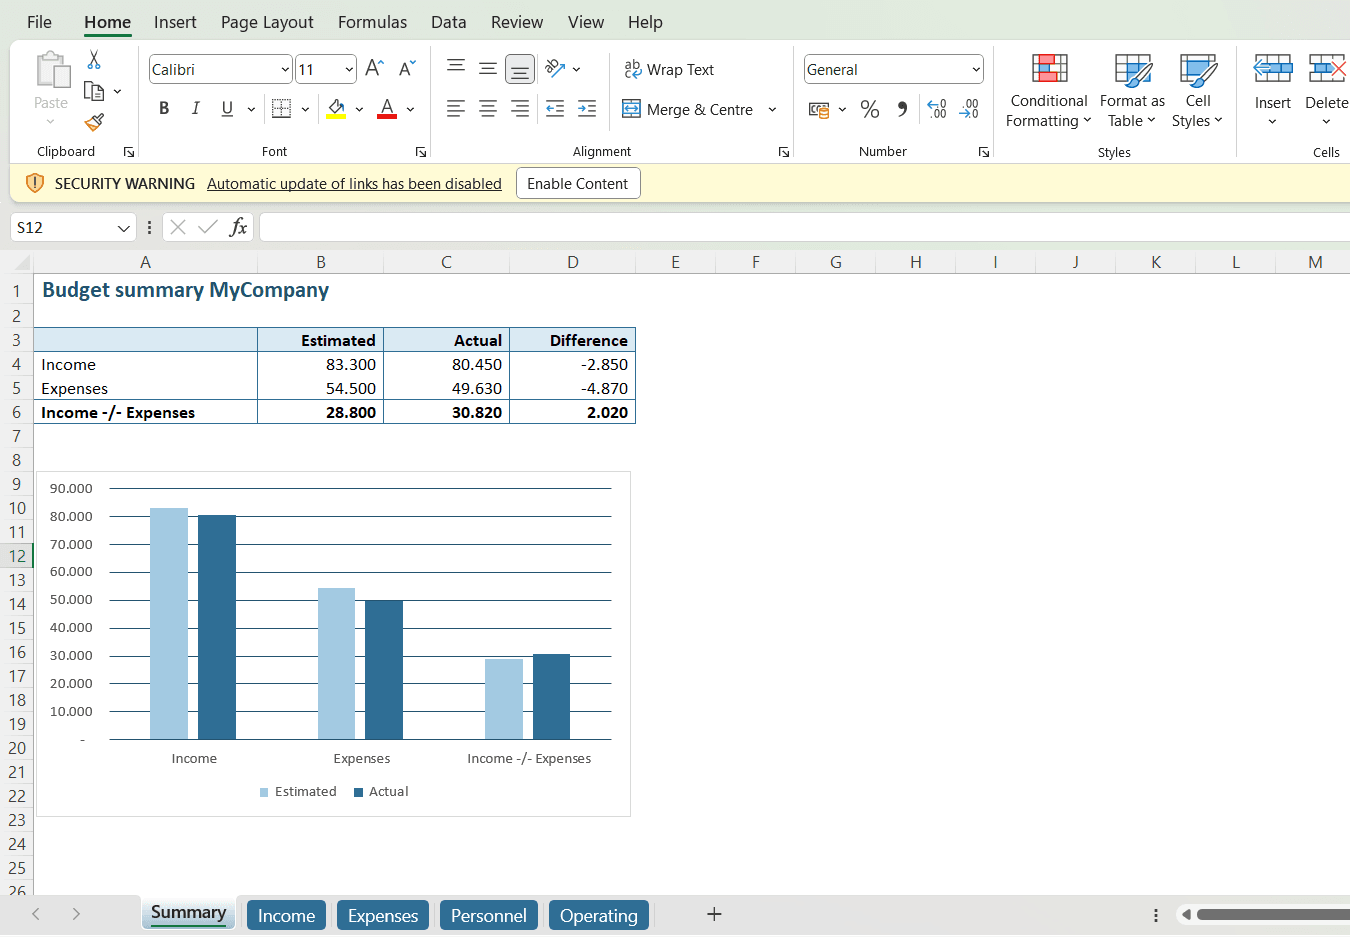Click the Increase Decimal icon
The width and height of the screenshot is (1350, 937).
pos(937,109)
